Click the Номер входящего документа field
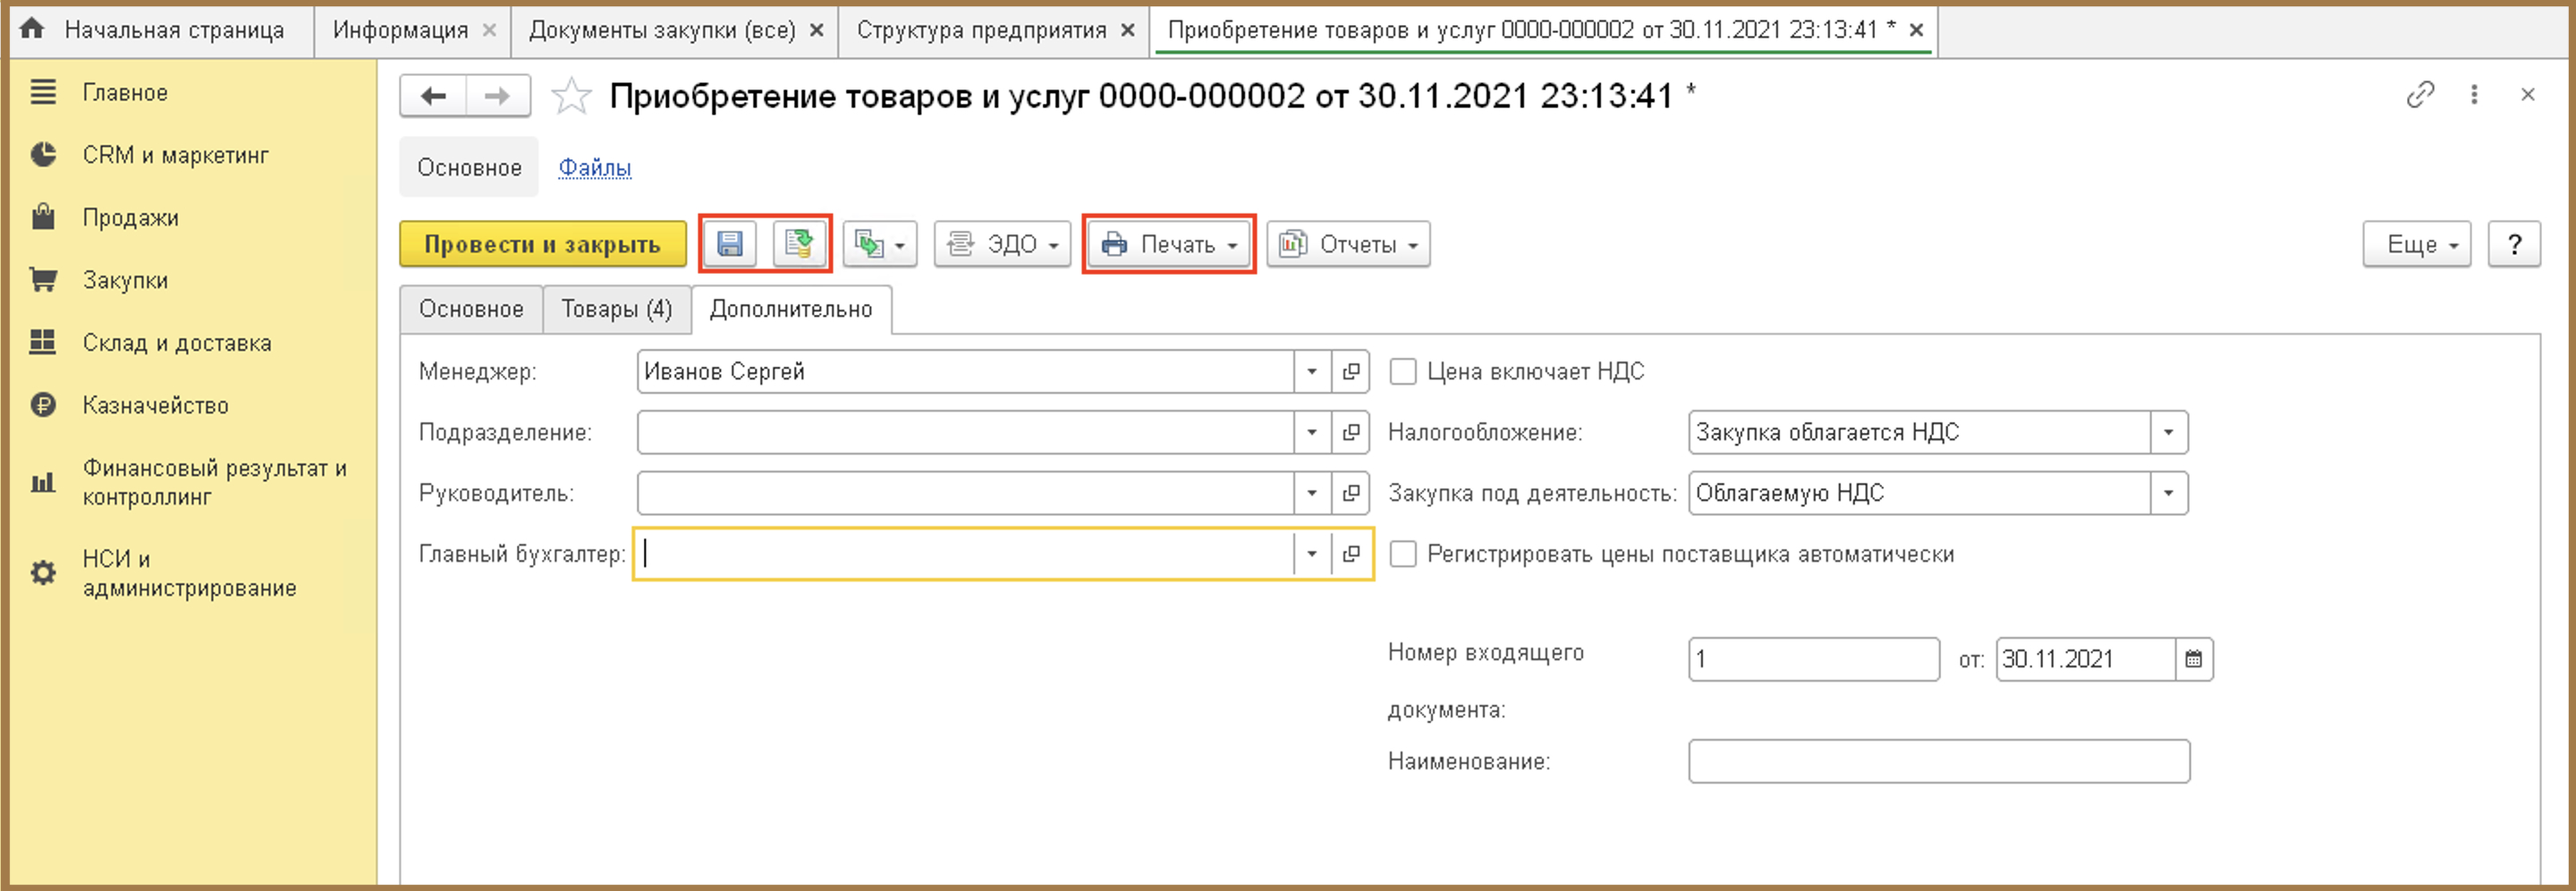This screenshot has height=891, width=2576. pyautogui.click(x=1814, y=659)
